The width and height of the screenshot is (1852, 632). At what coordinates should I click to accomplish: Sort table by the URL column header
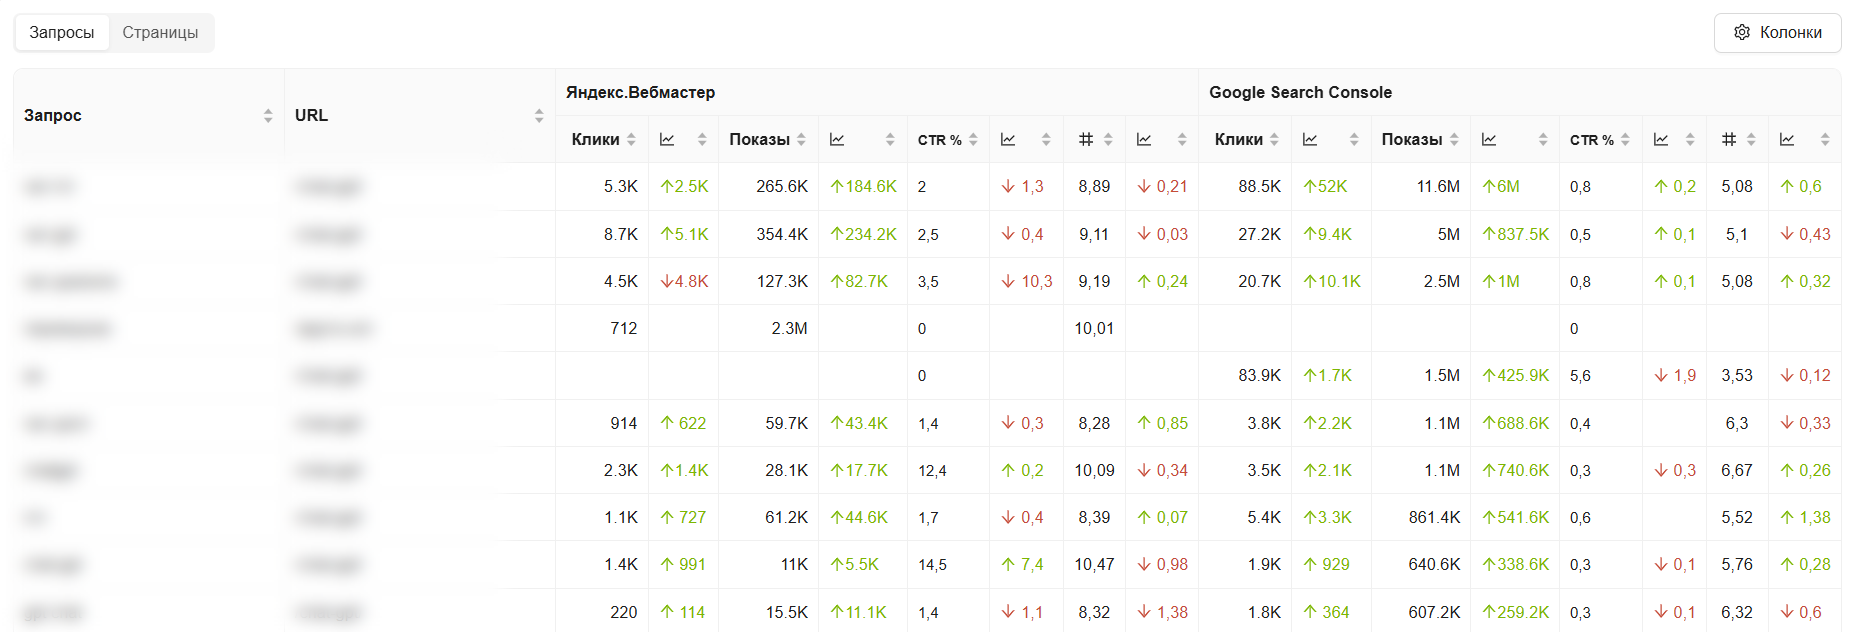311,115
